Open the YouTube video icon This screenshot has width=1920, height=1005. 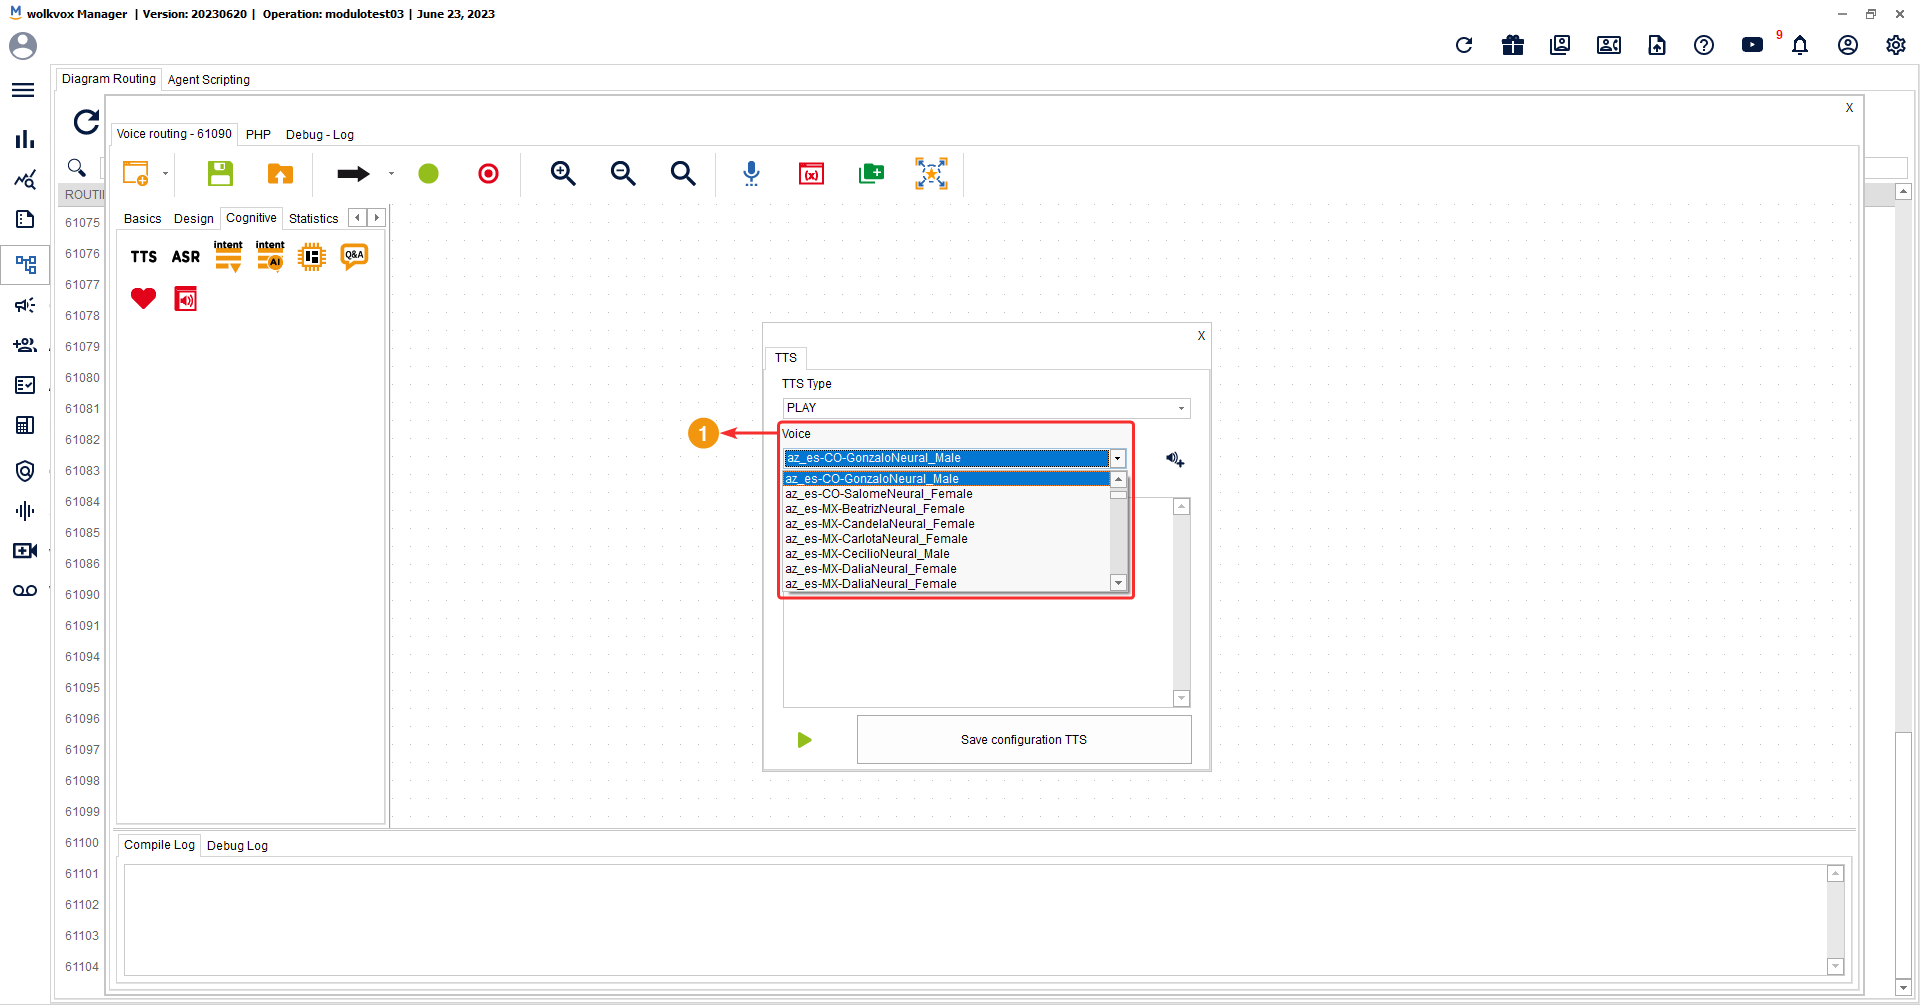click(1752, 45)
